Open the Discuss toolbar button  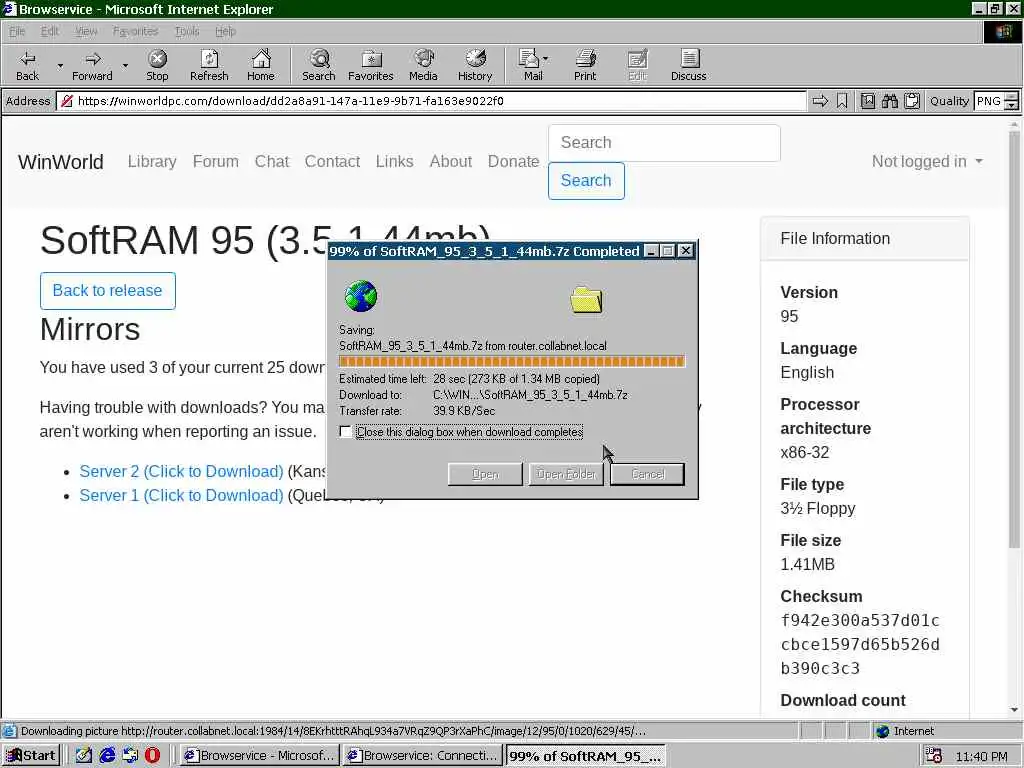688,65
